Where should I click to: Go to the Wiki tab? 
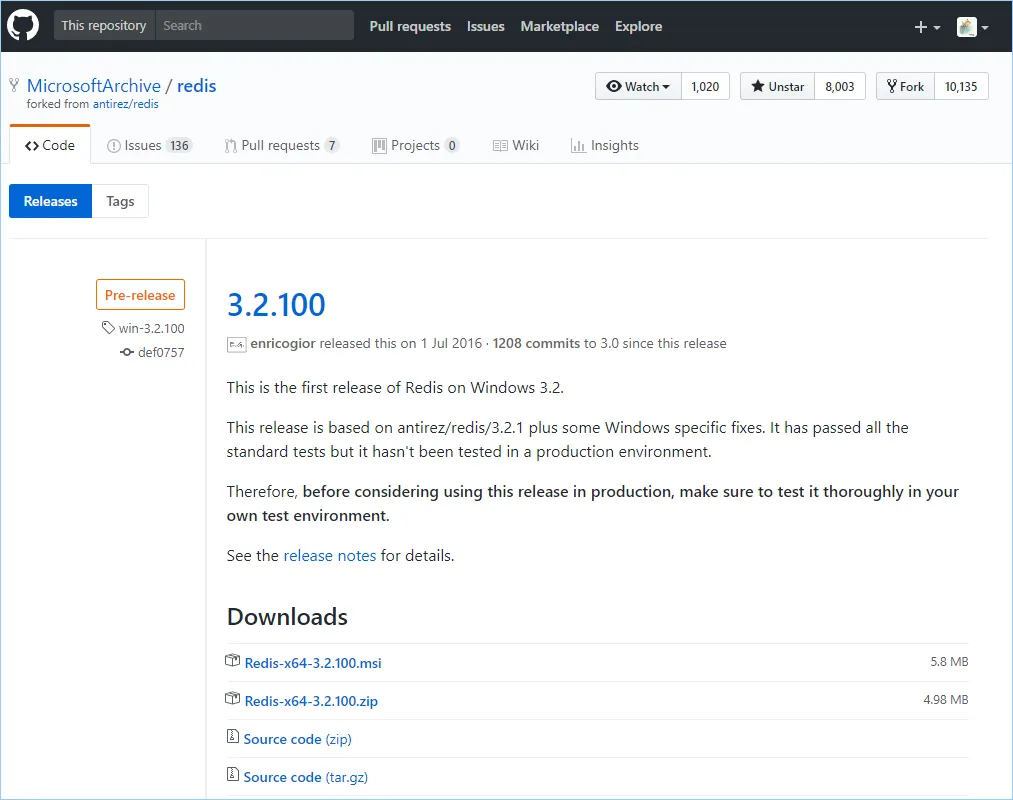(x=516, y=145)
